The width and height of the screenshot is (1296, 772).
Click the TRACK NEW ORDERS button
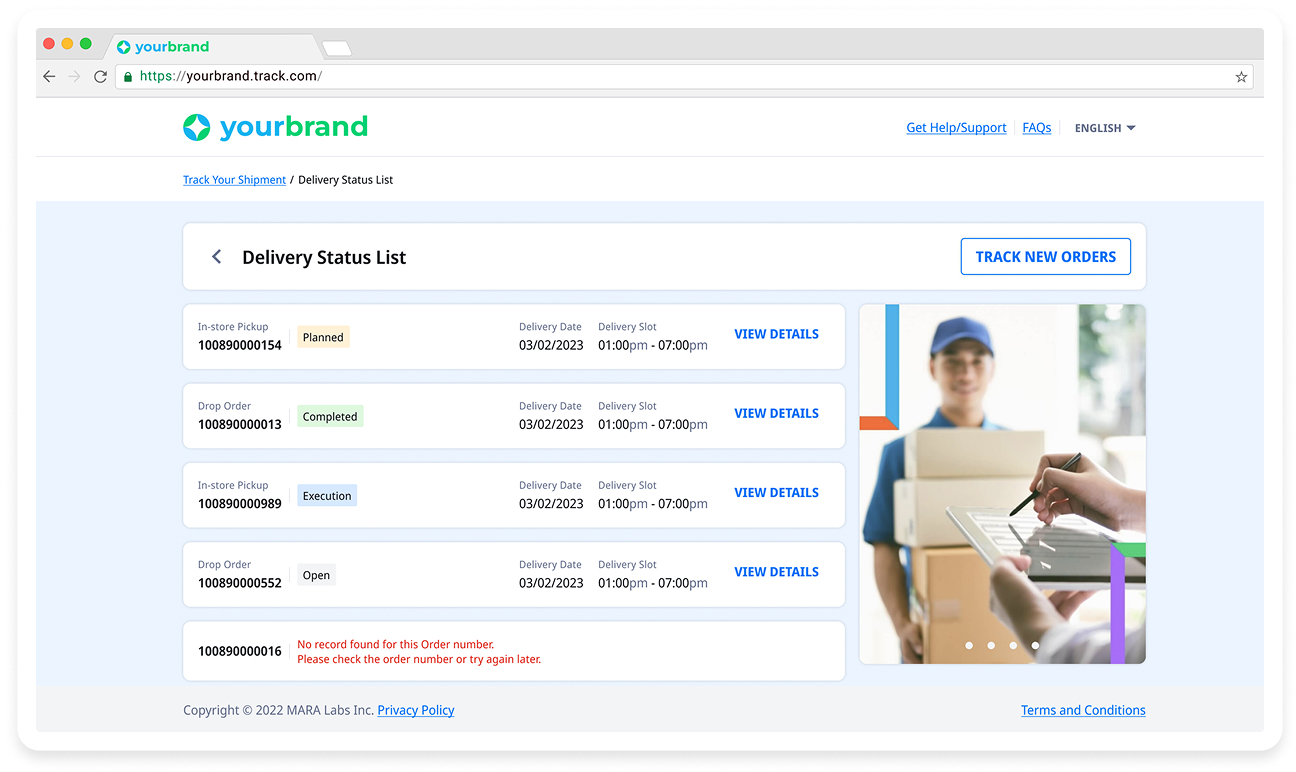click(1046, 256)
